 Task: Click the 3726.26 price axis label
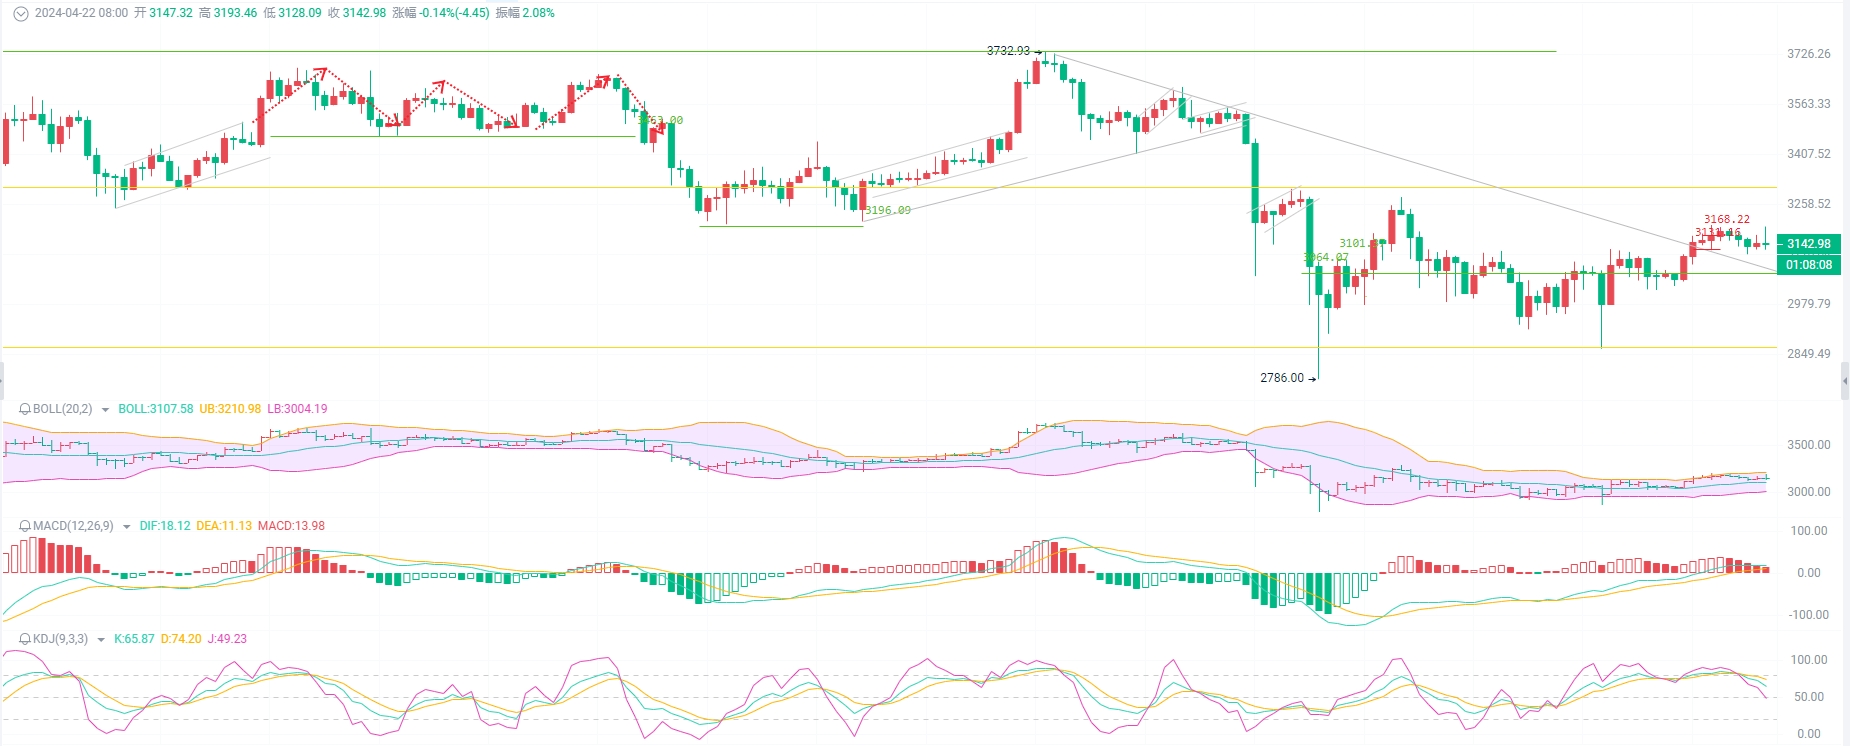pyautogui.click(x=1808, y=54)
